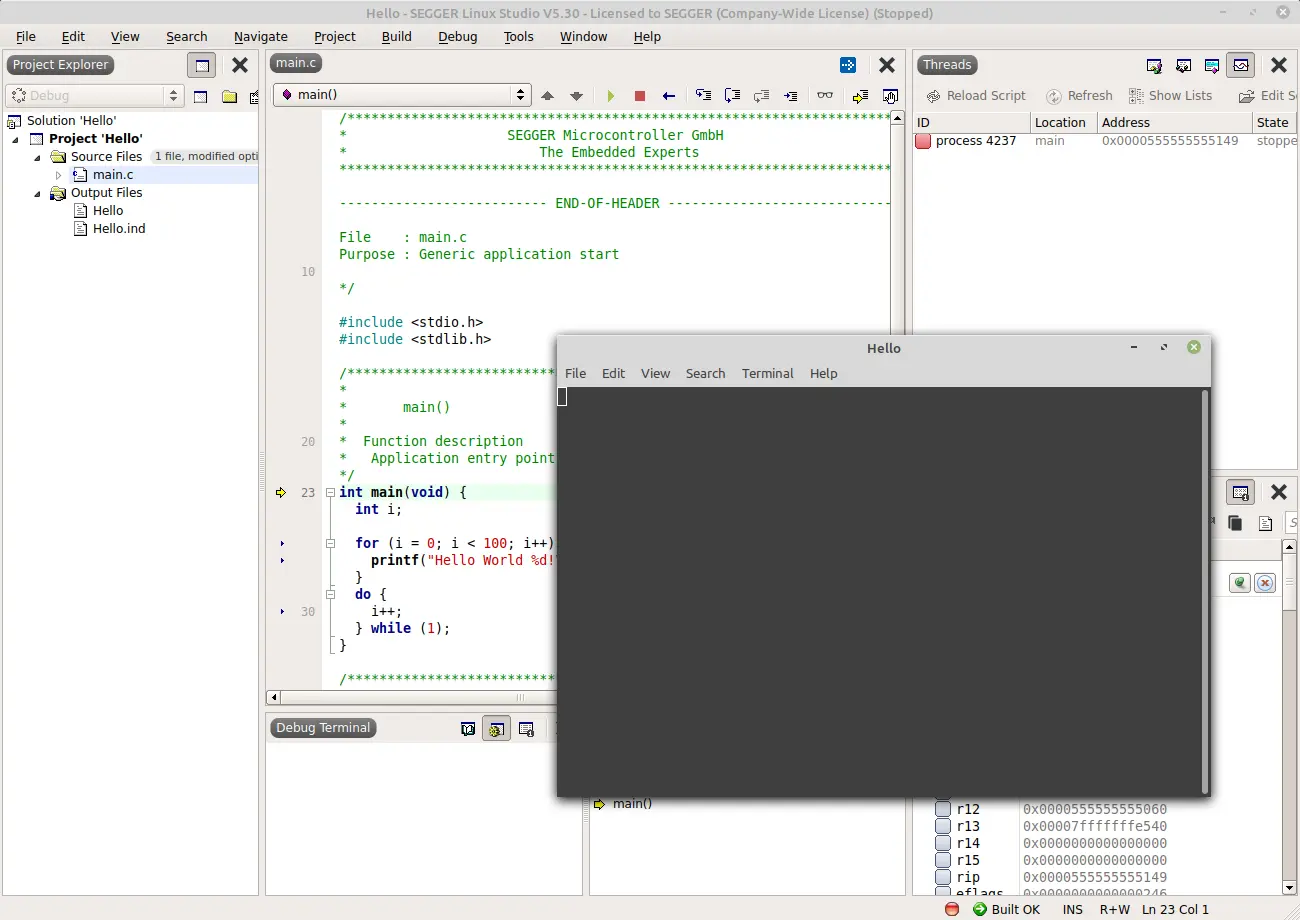
Task: Open the Debug menu
Action: coord(457,37)
